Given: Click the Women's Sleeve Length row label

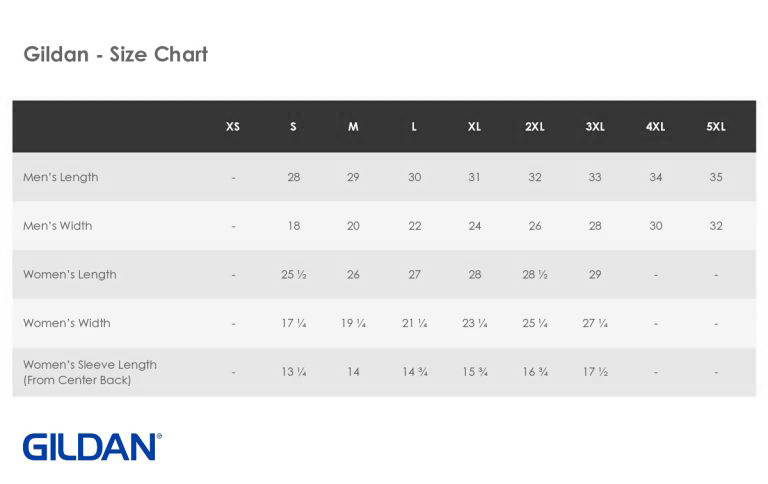Looking at the screenshot, I should 90,372.
